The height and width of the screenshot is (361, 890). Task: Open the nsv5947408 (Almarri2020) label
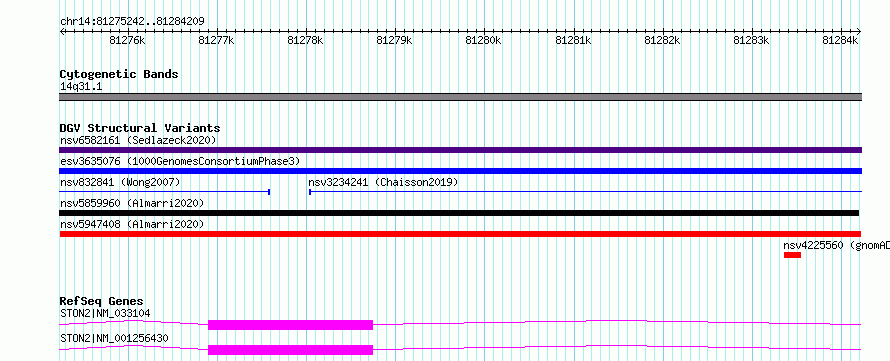point(132,224)
